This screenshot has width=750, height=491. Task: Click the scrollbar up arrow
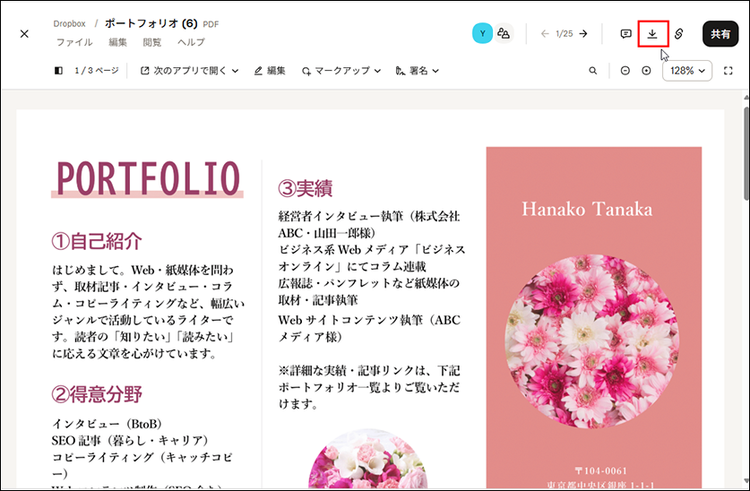coord(746,98)
